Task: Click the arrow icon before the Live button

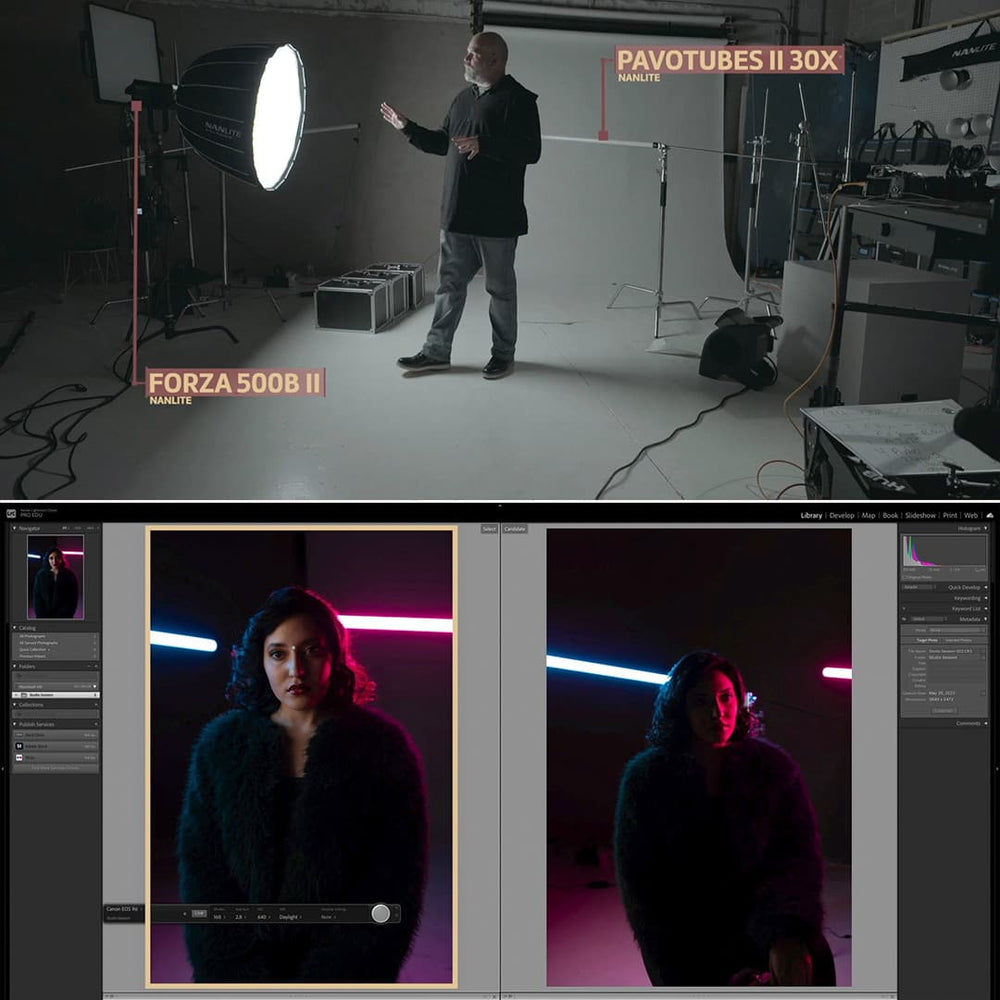Action: click(x=186, y=914)
